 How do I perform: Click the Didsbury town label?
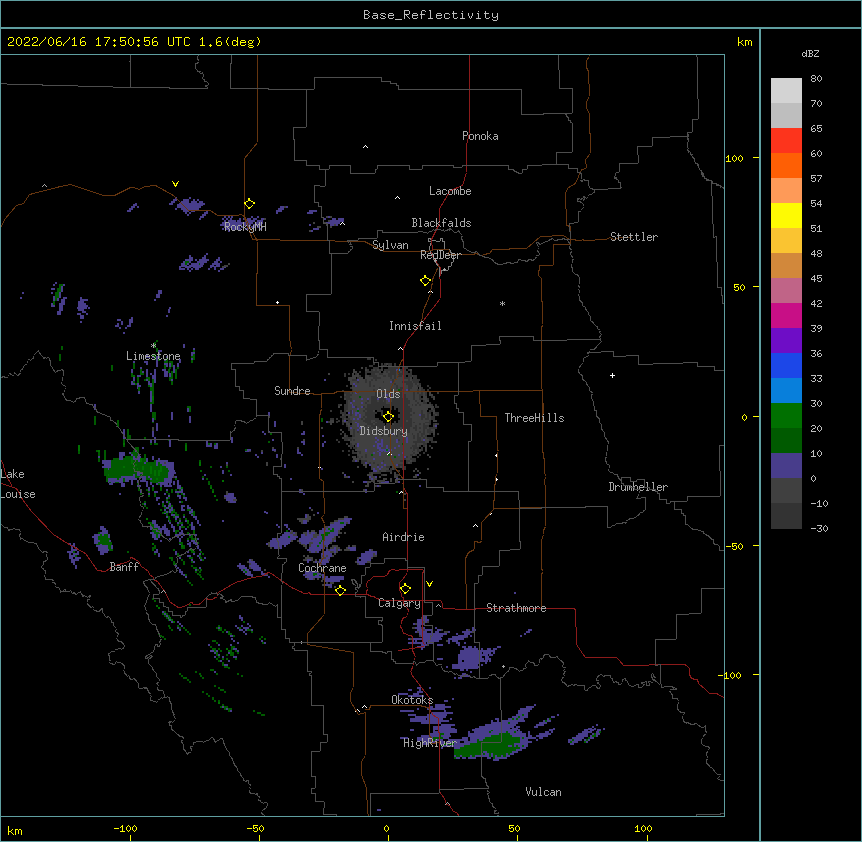tap(384, 431)
